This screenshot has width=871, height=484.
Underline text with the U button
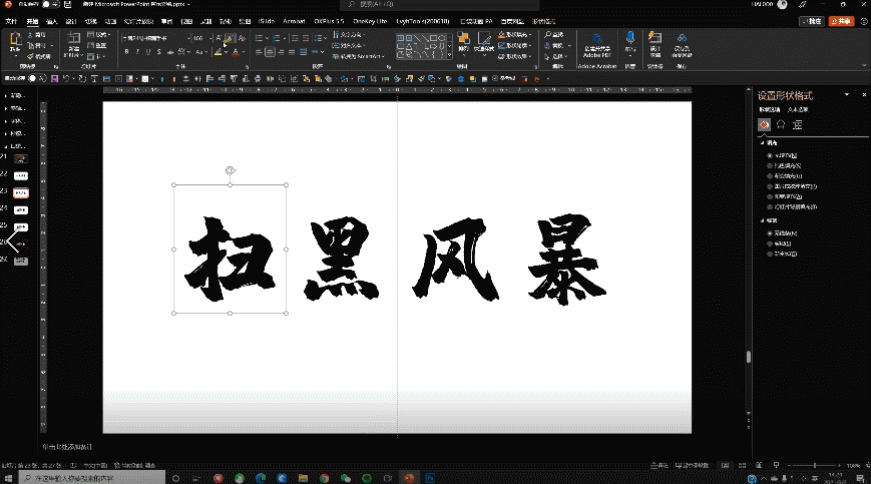(148, 52)
